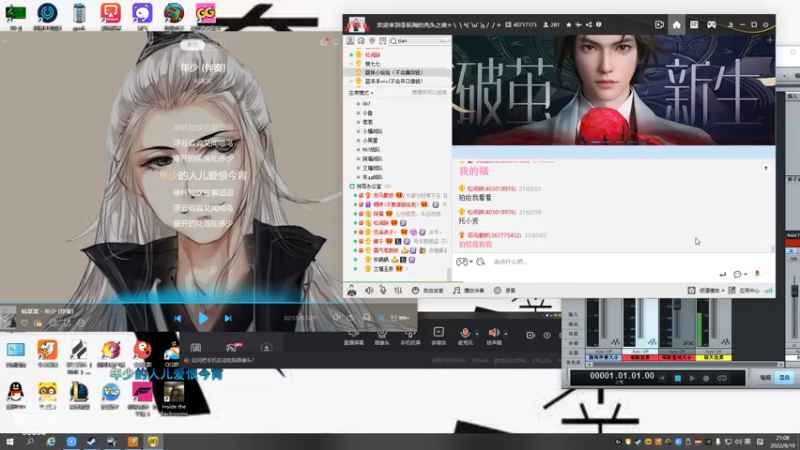Click the sidebar search field containing 'tian'

pyautogui.click(x=419, y=41)
